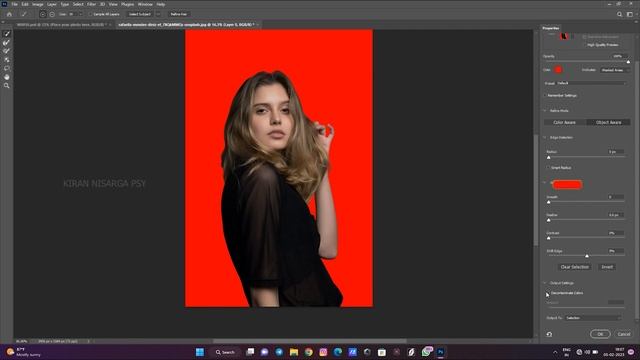Click the Radius value field

click(616, 152)
